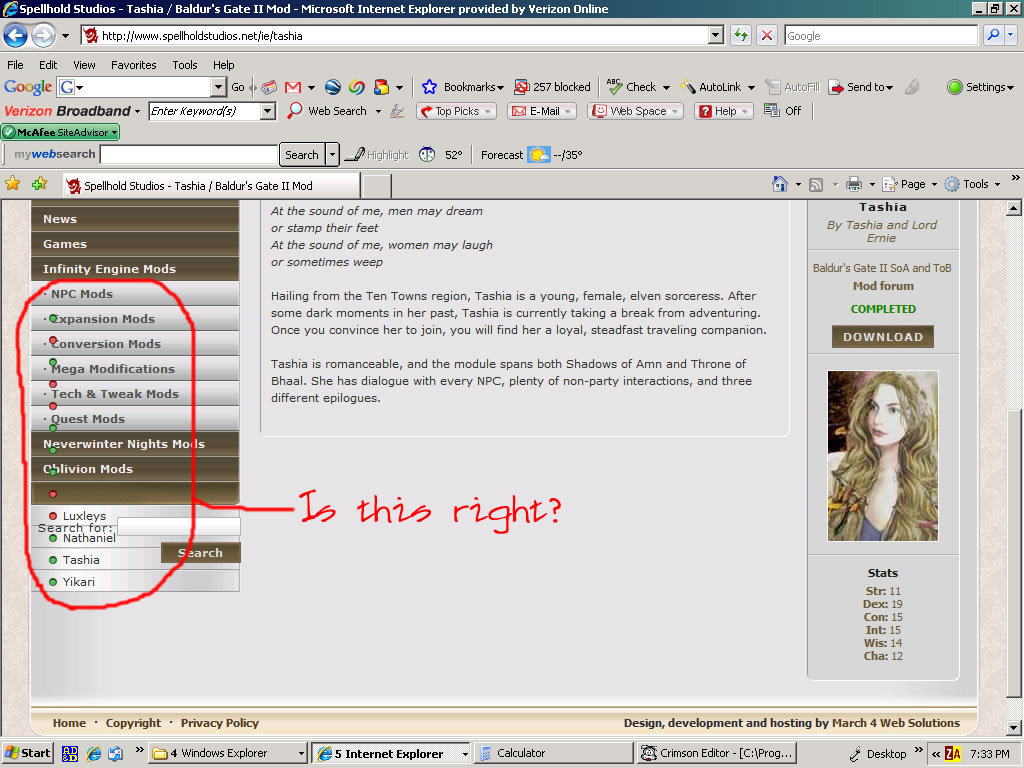Open the Bookmarks star icon on Google toolbar

[429, 87]
